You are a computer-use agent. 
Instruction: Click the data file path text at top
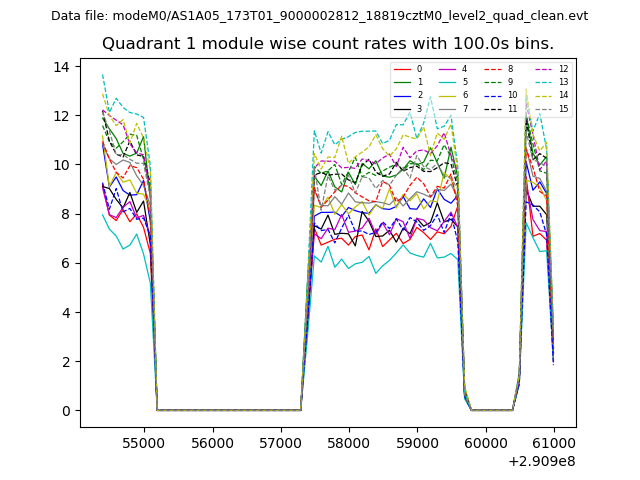coord(320,16)
